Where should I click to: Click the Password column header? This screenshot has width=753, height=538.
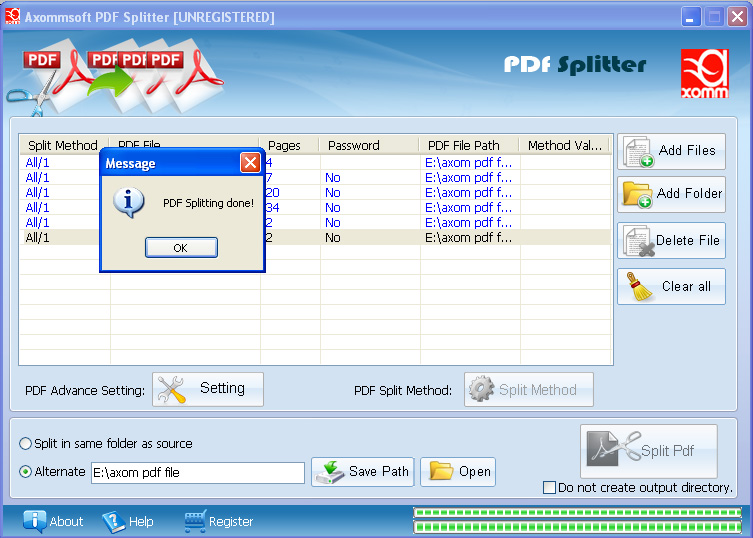(354, 146)
